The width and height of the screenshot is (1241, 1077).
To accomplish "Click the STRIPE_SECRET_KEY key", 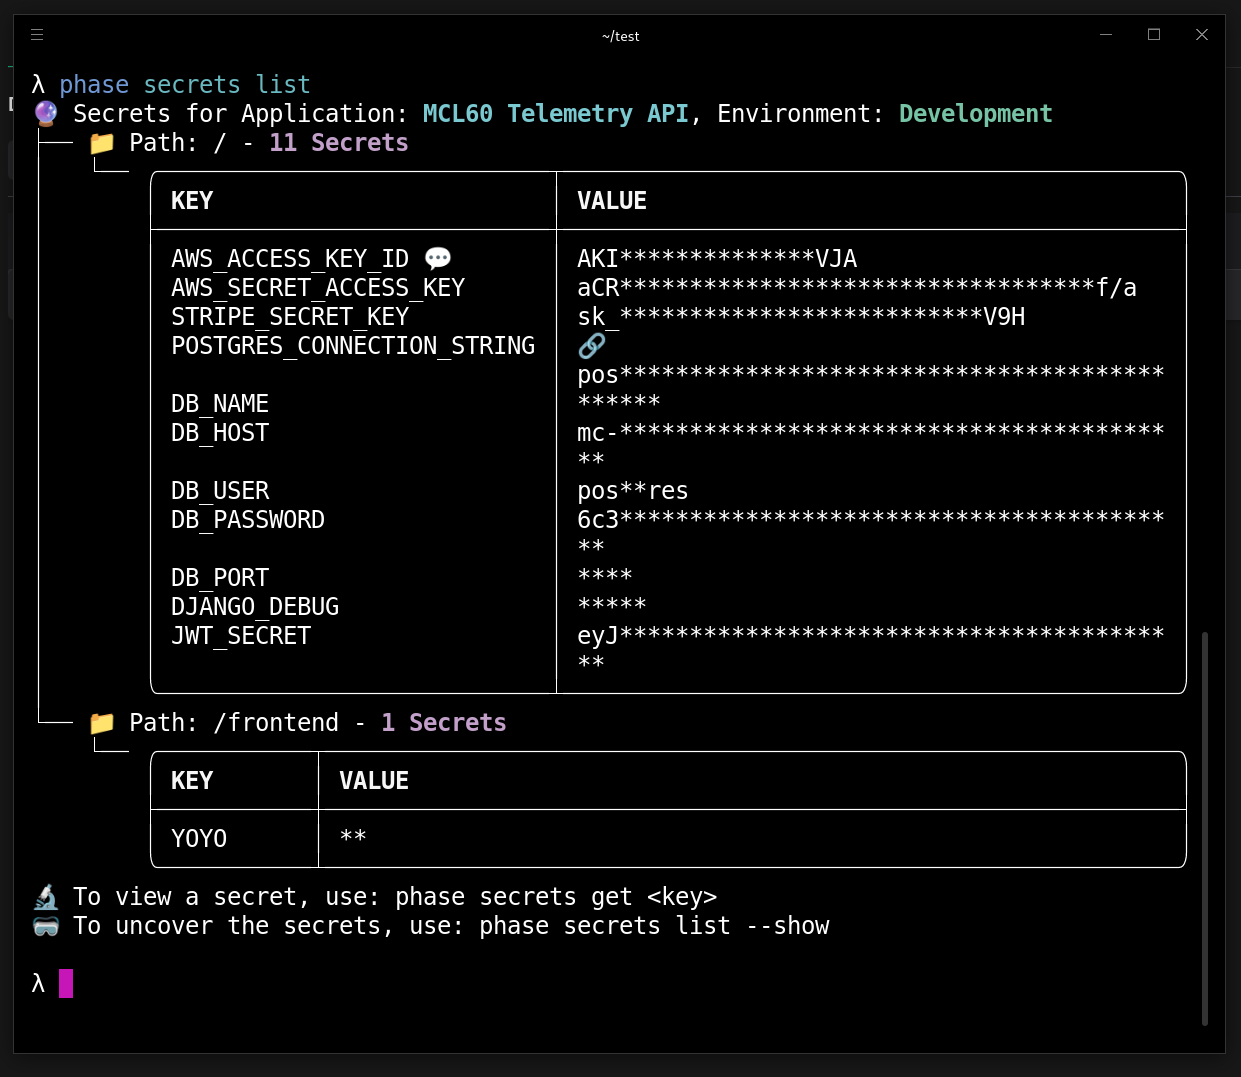I will [x=290, y=317].
